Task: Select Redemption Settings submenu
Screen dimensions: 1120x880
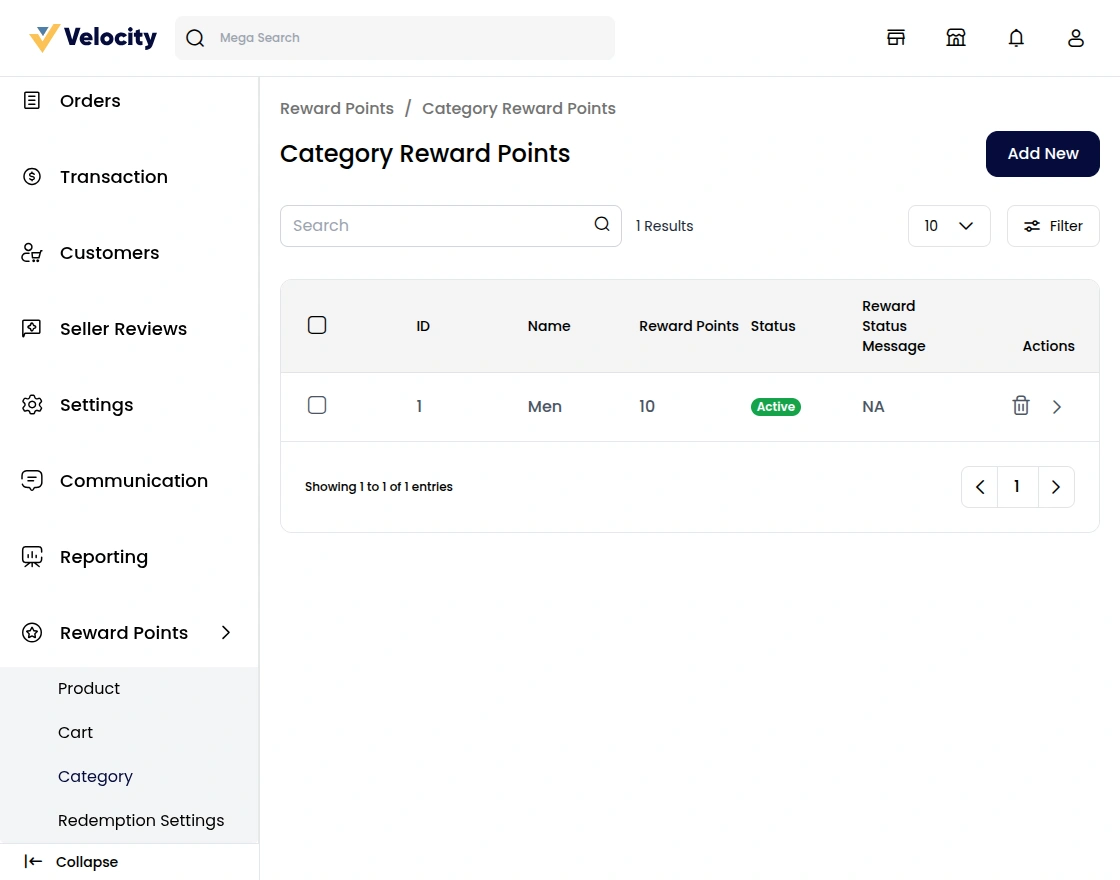Action: (141, 821)
